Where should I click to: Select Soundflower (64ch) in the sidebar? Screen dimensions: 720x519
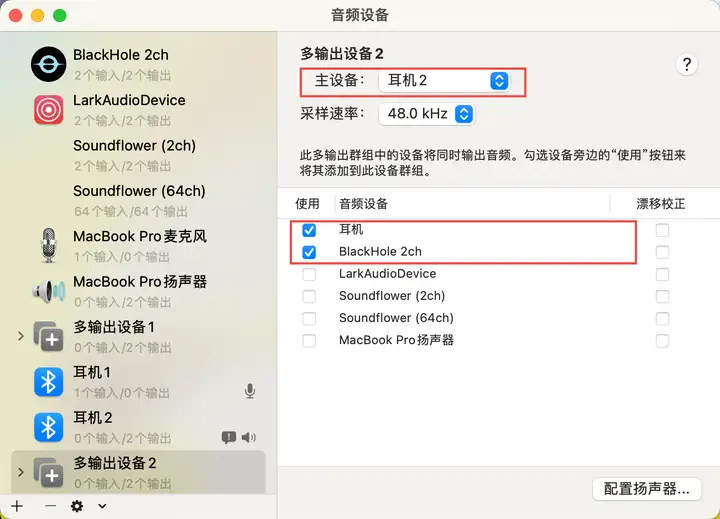pyautogui.click(x=138, y=200)
